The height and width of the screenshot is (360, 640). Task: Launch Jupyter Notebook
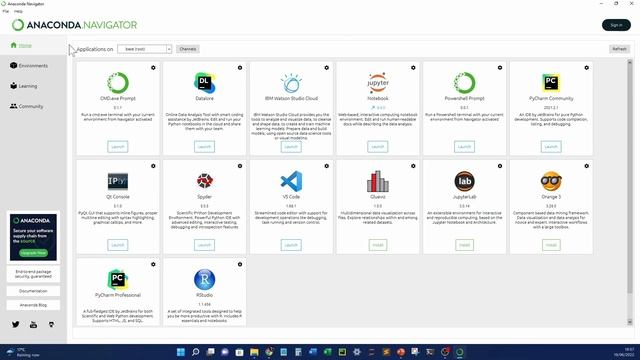click(x=378, y=147)
